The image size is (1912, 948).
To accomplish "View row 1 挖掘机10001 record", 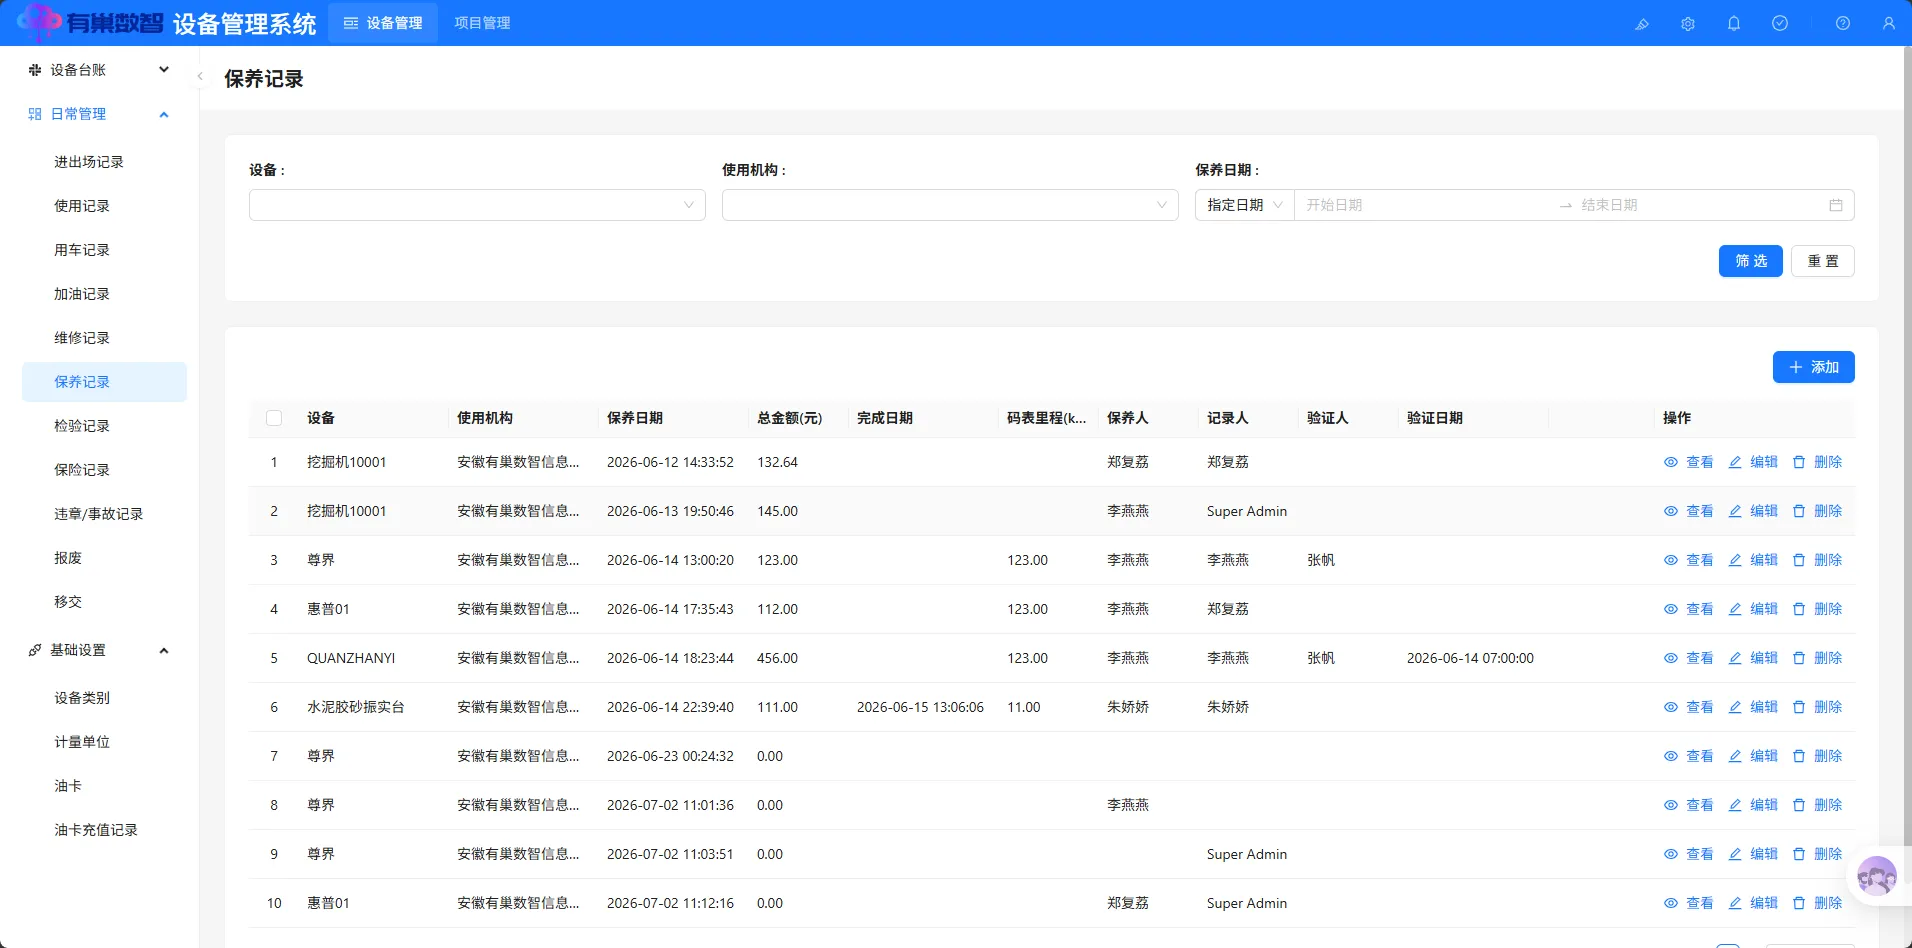I will pos(1688,462).
